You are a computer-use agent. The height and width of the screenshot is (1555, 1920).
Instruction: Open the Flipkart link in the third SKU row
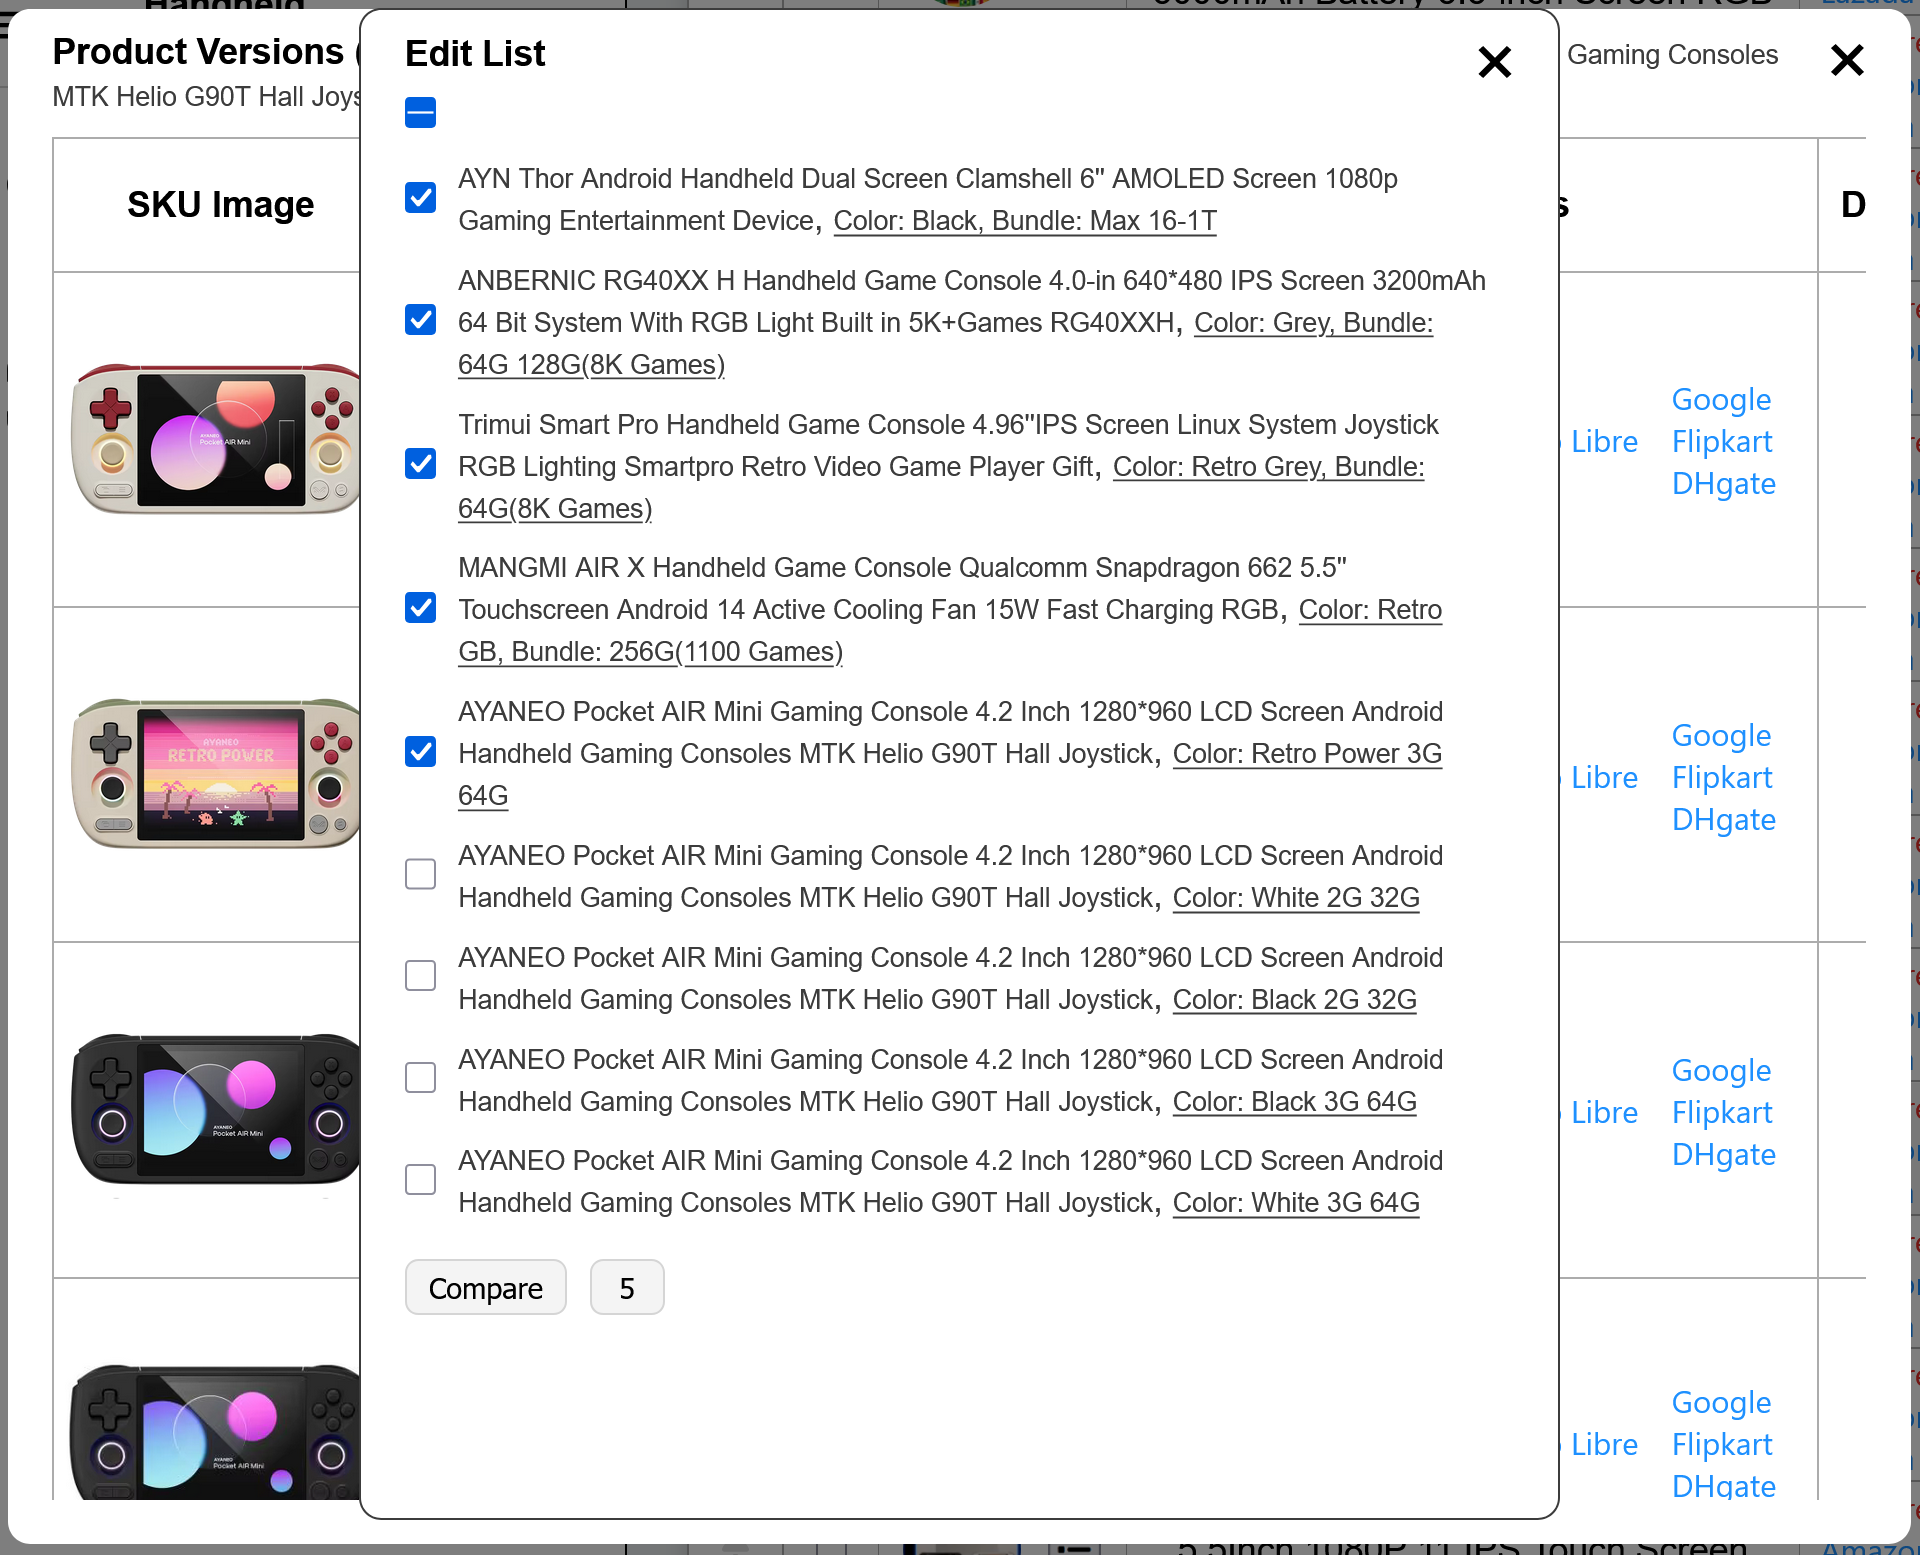(1722, 1112)
